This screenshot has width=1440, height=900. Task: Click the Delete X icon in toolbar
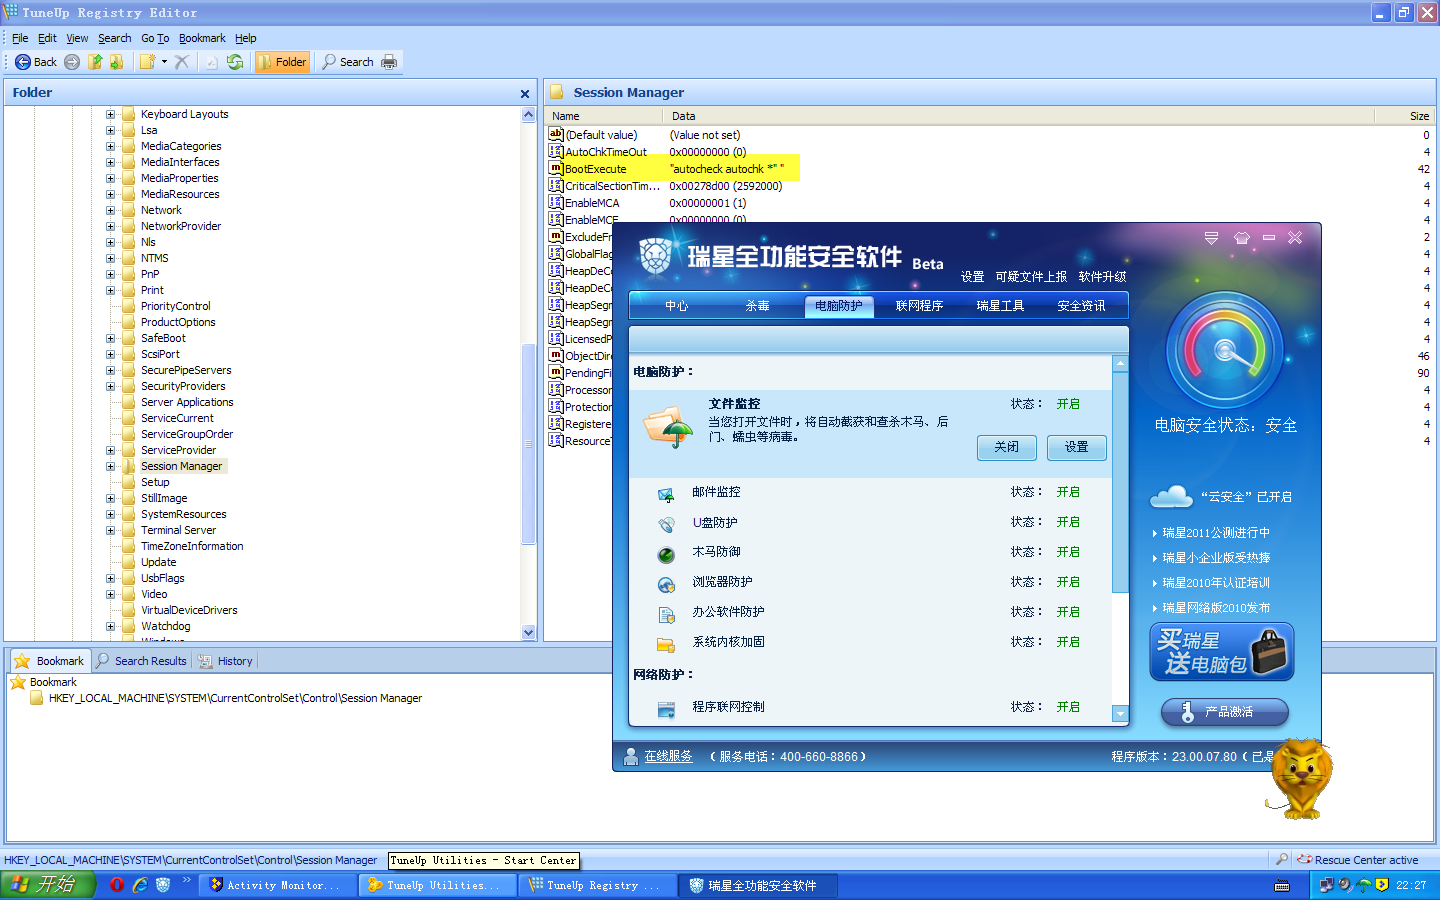click(x=181, y=62)
